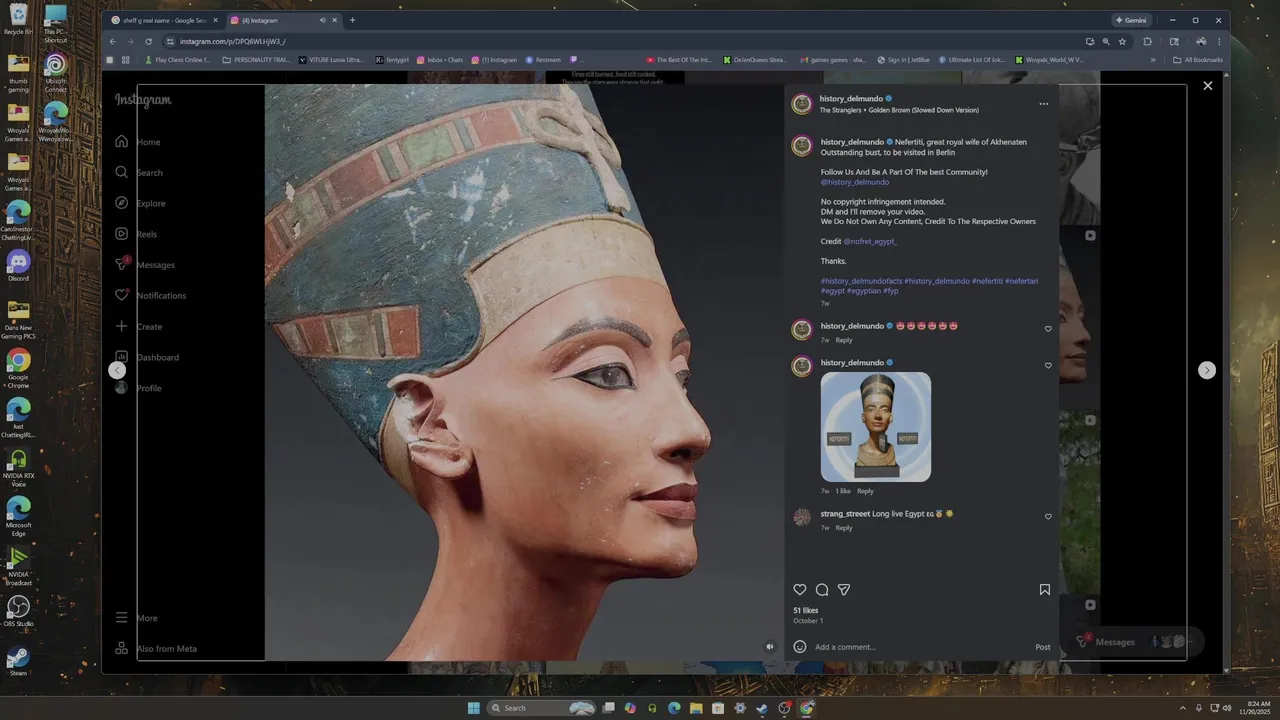Click Create in Instagram sidebar
This screenshot has height=720, width=1280.
pyautogui.click(x=138, y=327)
